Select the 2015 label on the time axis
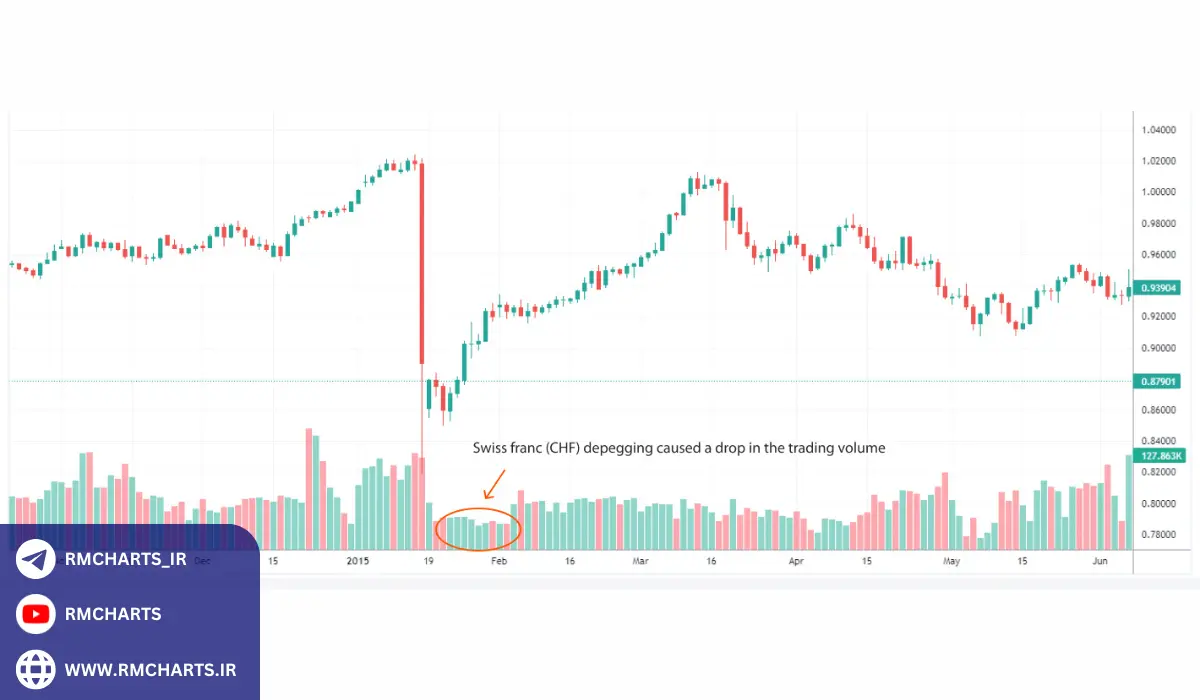This screenshot has height=700, width=1200. 357,562
